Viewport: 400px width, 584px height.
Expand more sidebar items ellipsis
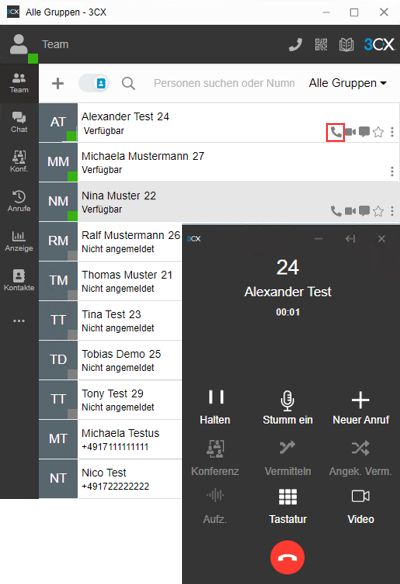coord(19,321)
